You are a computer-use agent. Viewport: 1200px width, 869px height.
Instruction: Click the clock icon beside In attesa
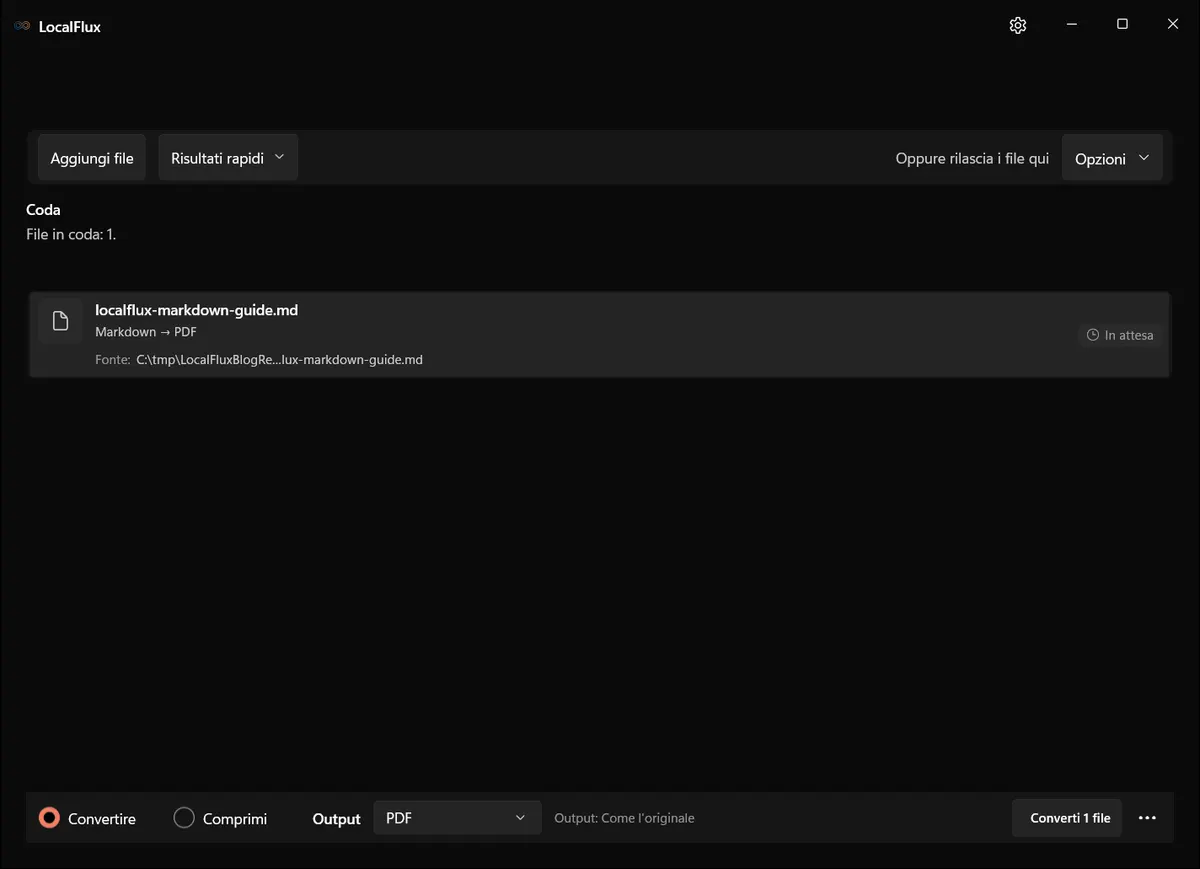pos(1093,335)
